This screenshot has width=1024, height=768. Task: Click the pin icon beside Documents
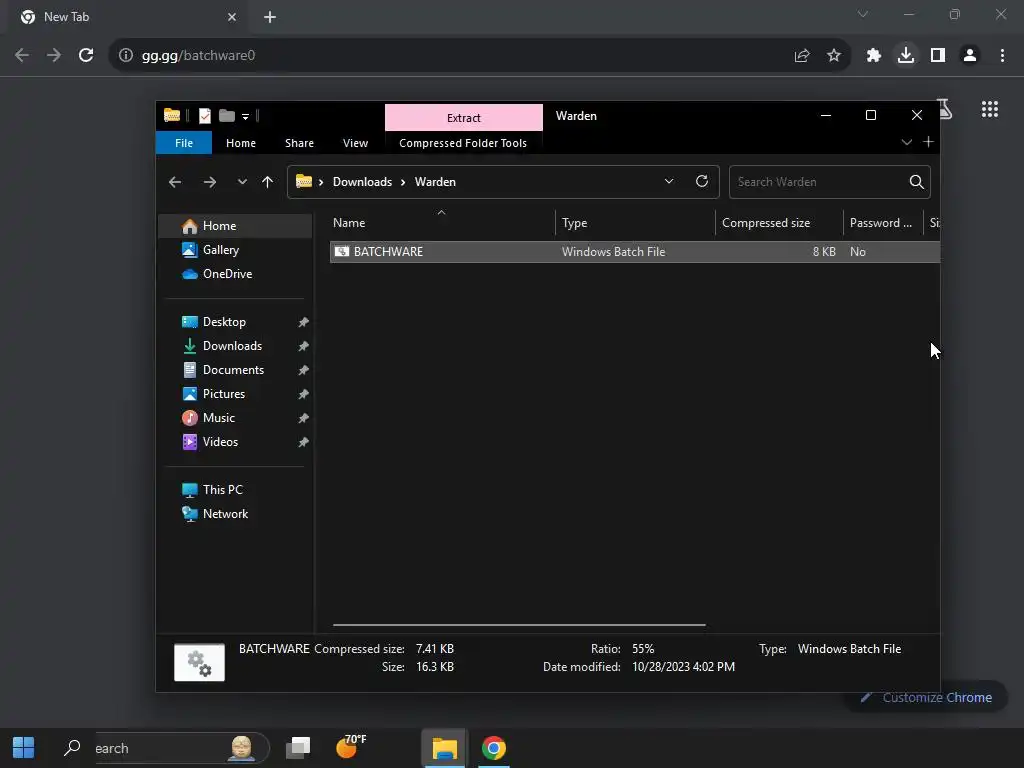coord(303,370)
